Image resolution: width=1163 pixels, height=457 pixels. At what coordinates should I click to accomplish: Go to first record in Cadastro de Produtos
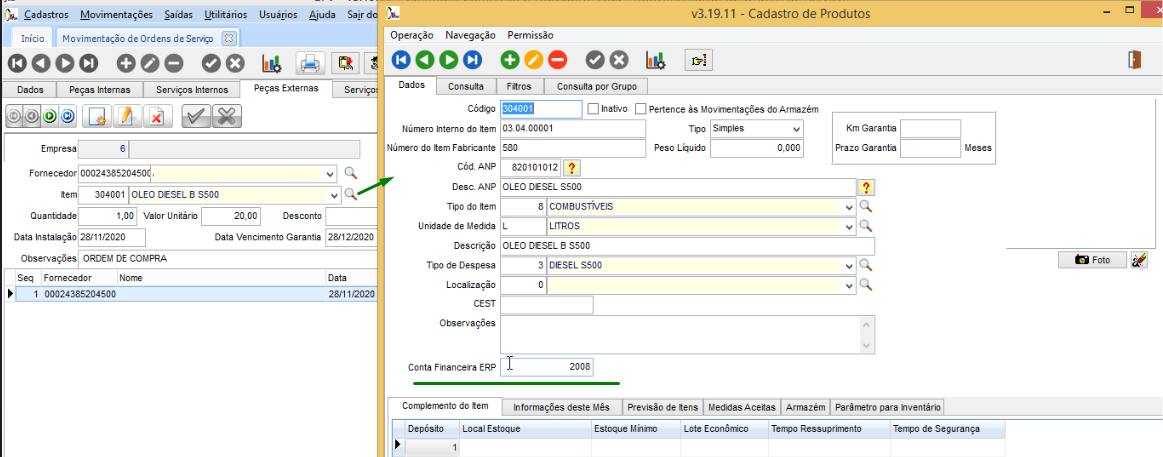coord(401,60)
